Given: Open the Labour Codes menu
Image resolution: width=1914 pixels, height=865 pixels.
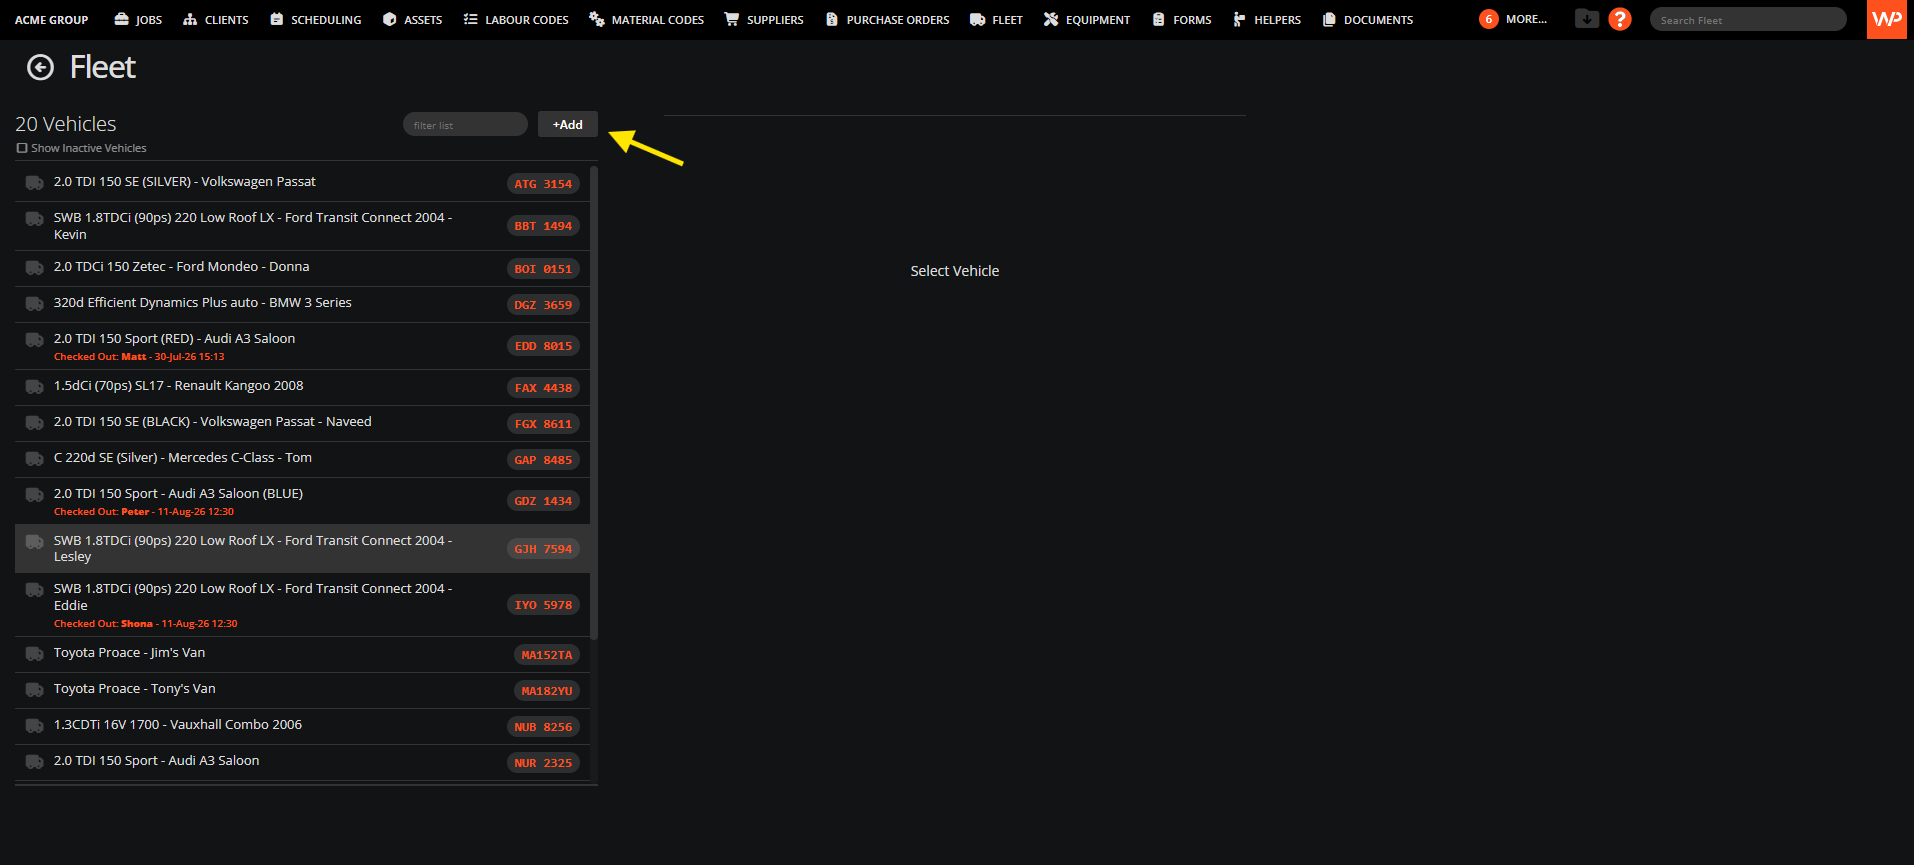Looking at the screenshot, I should coord(516,20).
